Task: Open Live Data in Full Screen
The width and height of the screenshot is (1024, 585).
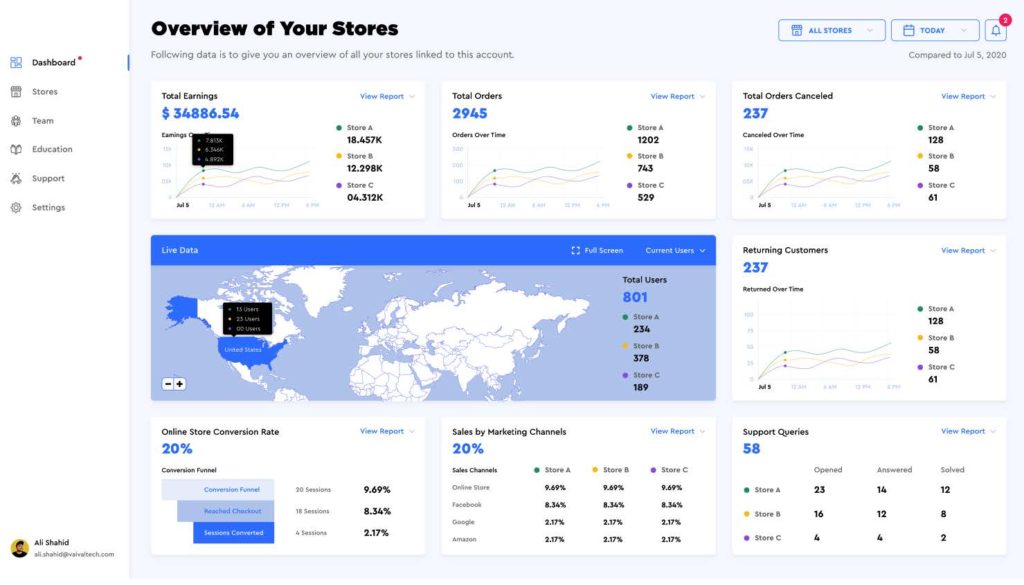Action: (x=597, y=251)
